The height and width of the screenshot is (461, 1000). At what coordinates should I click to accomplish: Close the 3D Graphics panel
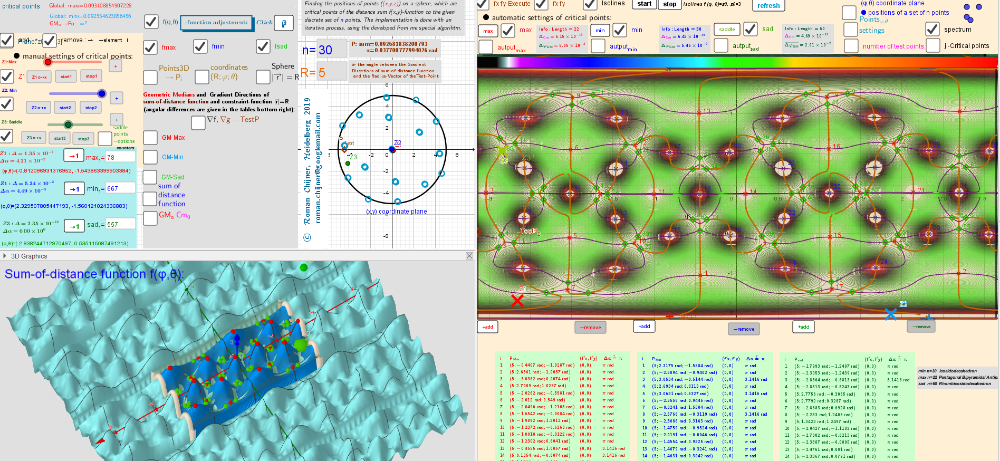tap(469, 256)
